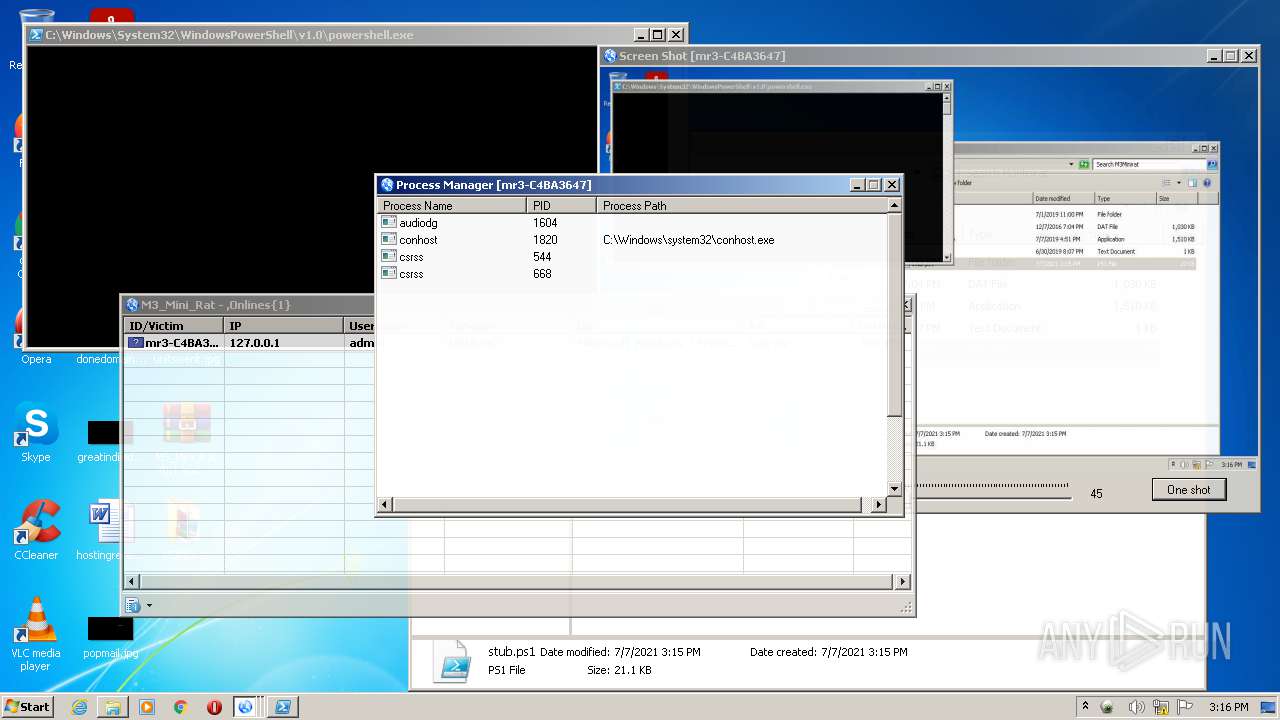Open Action Center flag in system tray
The height and width of the screenshot is (720, 1280).
[1186, 707]
